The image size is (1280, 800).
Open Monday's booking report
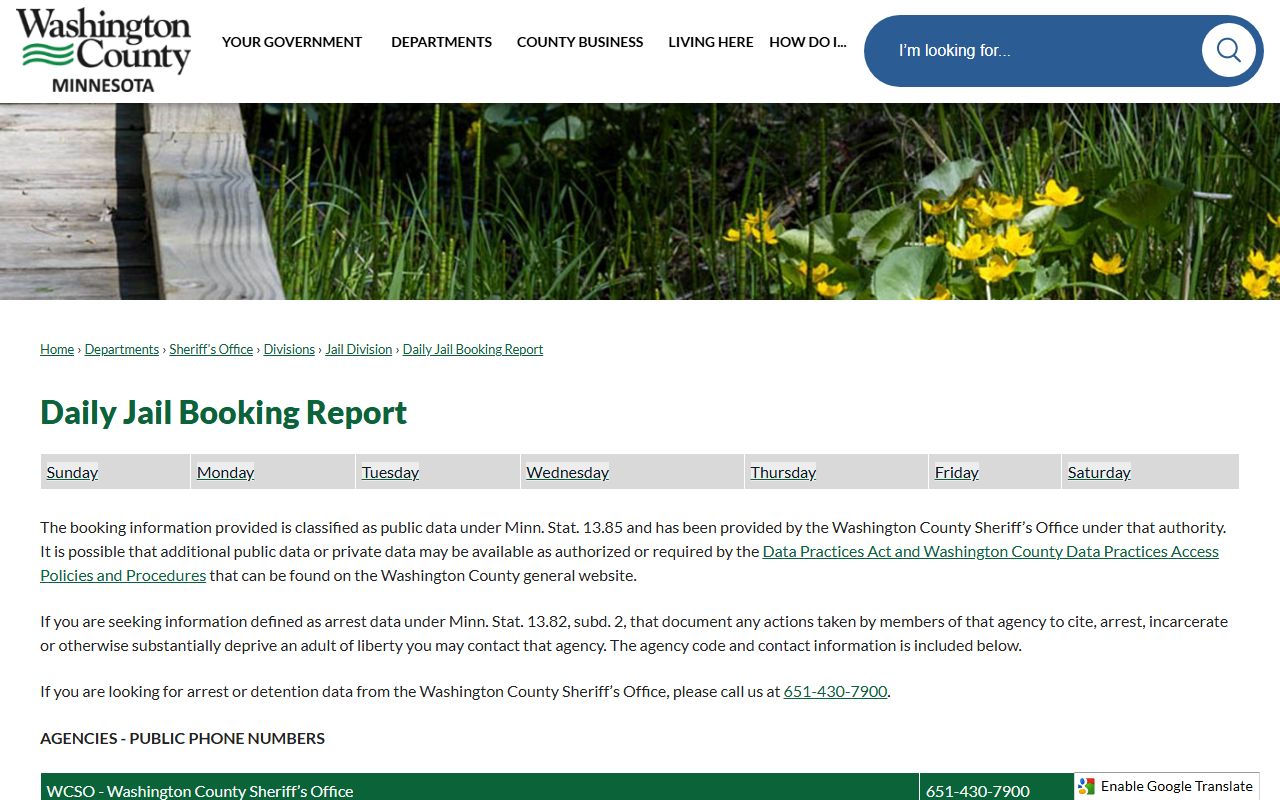(226, 472)
